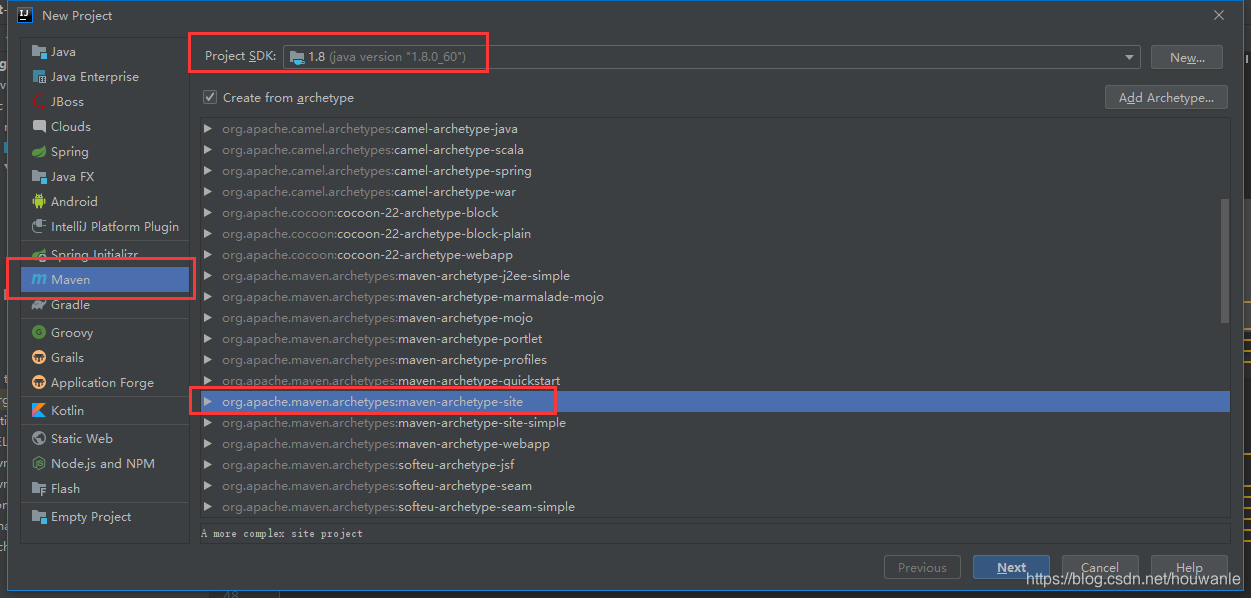This screenshot has height=598, width=1251.
Task: Select maven-archetype-quickstart archetype
Action: tap(714, 380)
